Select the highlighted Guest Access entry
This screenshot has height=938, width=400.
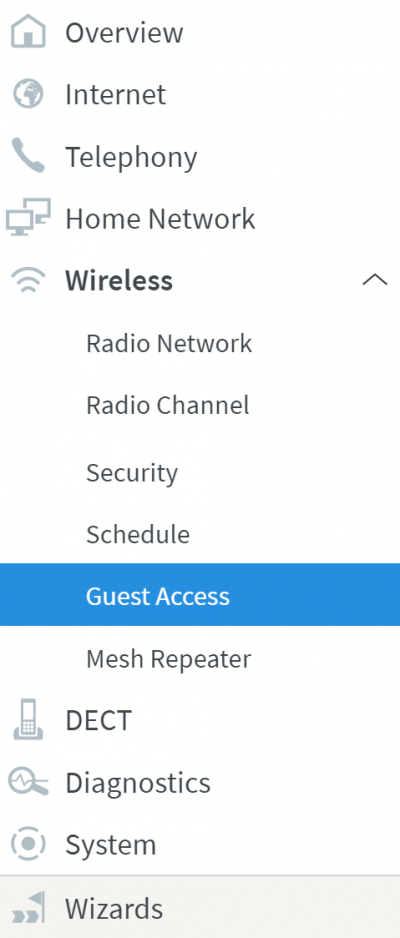pos(200,595)
